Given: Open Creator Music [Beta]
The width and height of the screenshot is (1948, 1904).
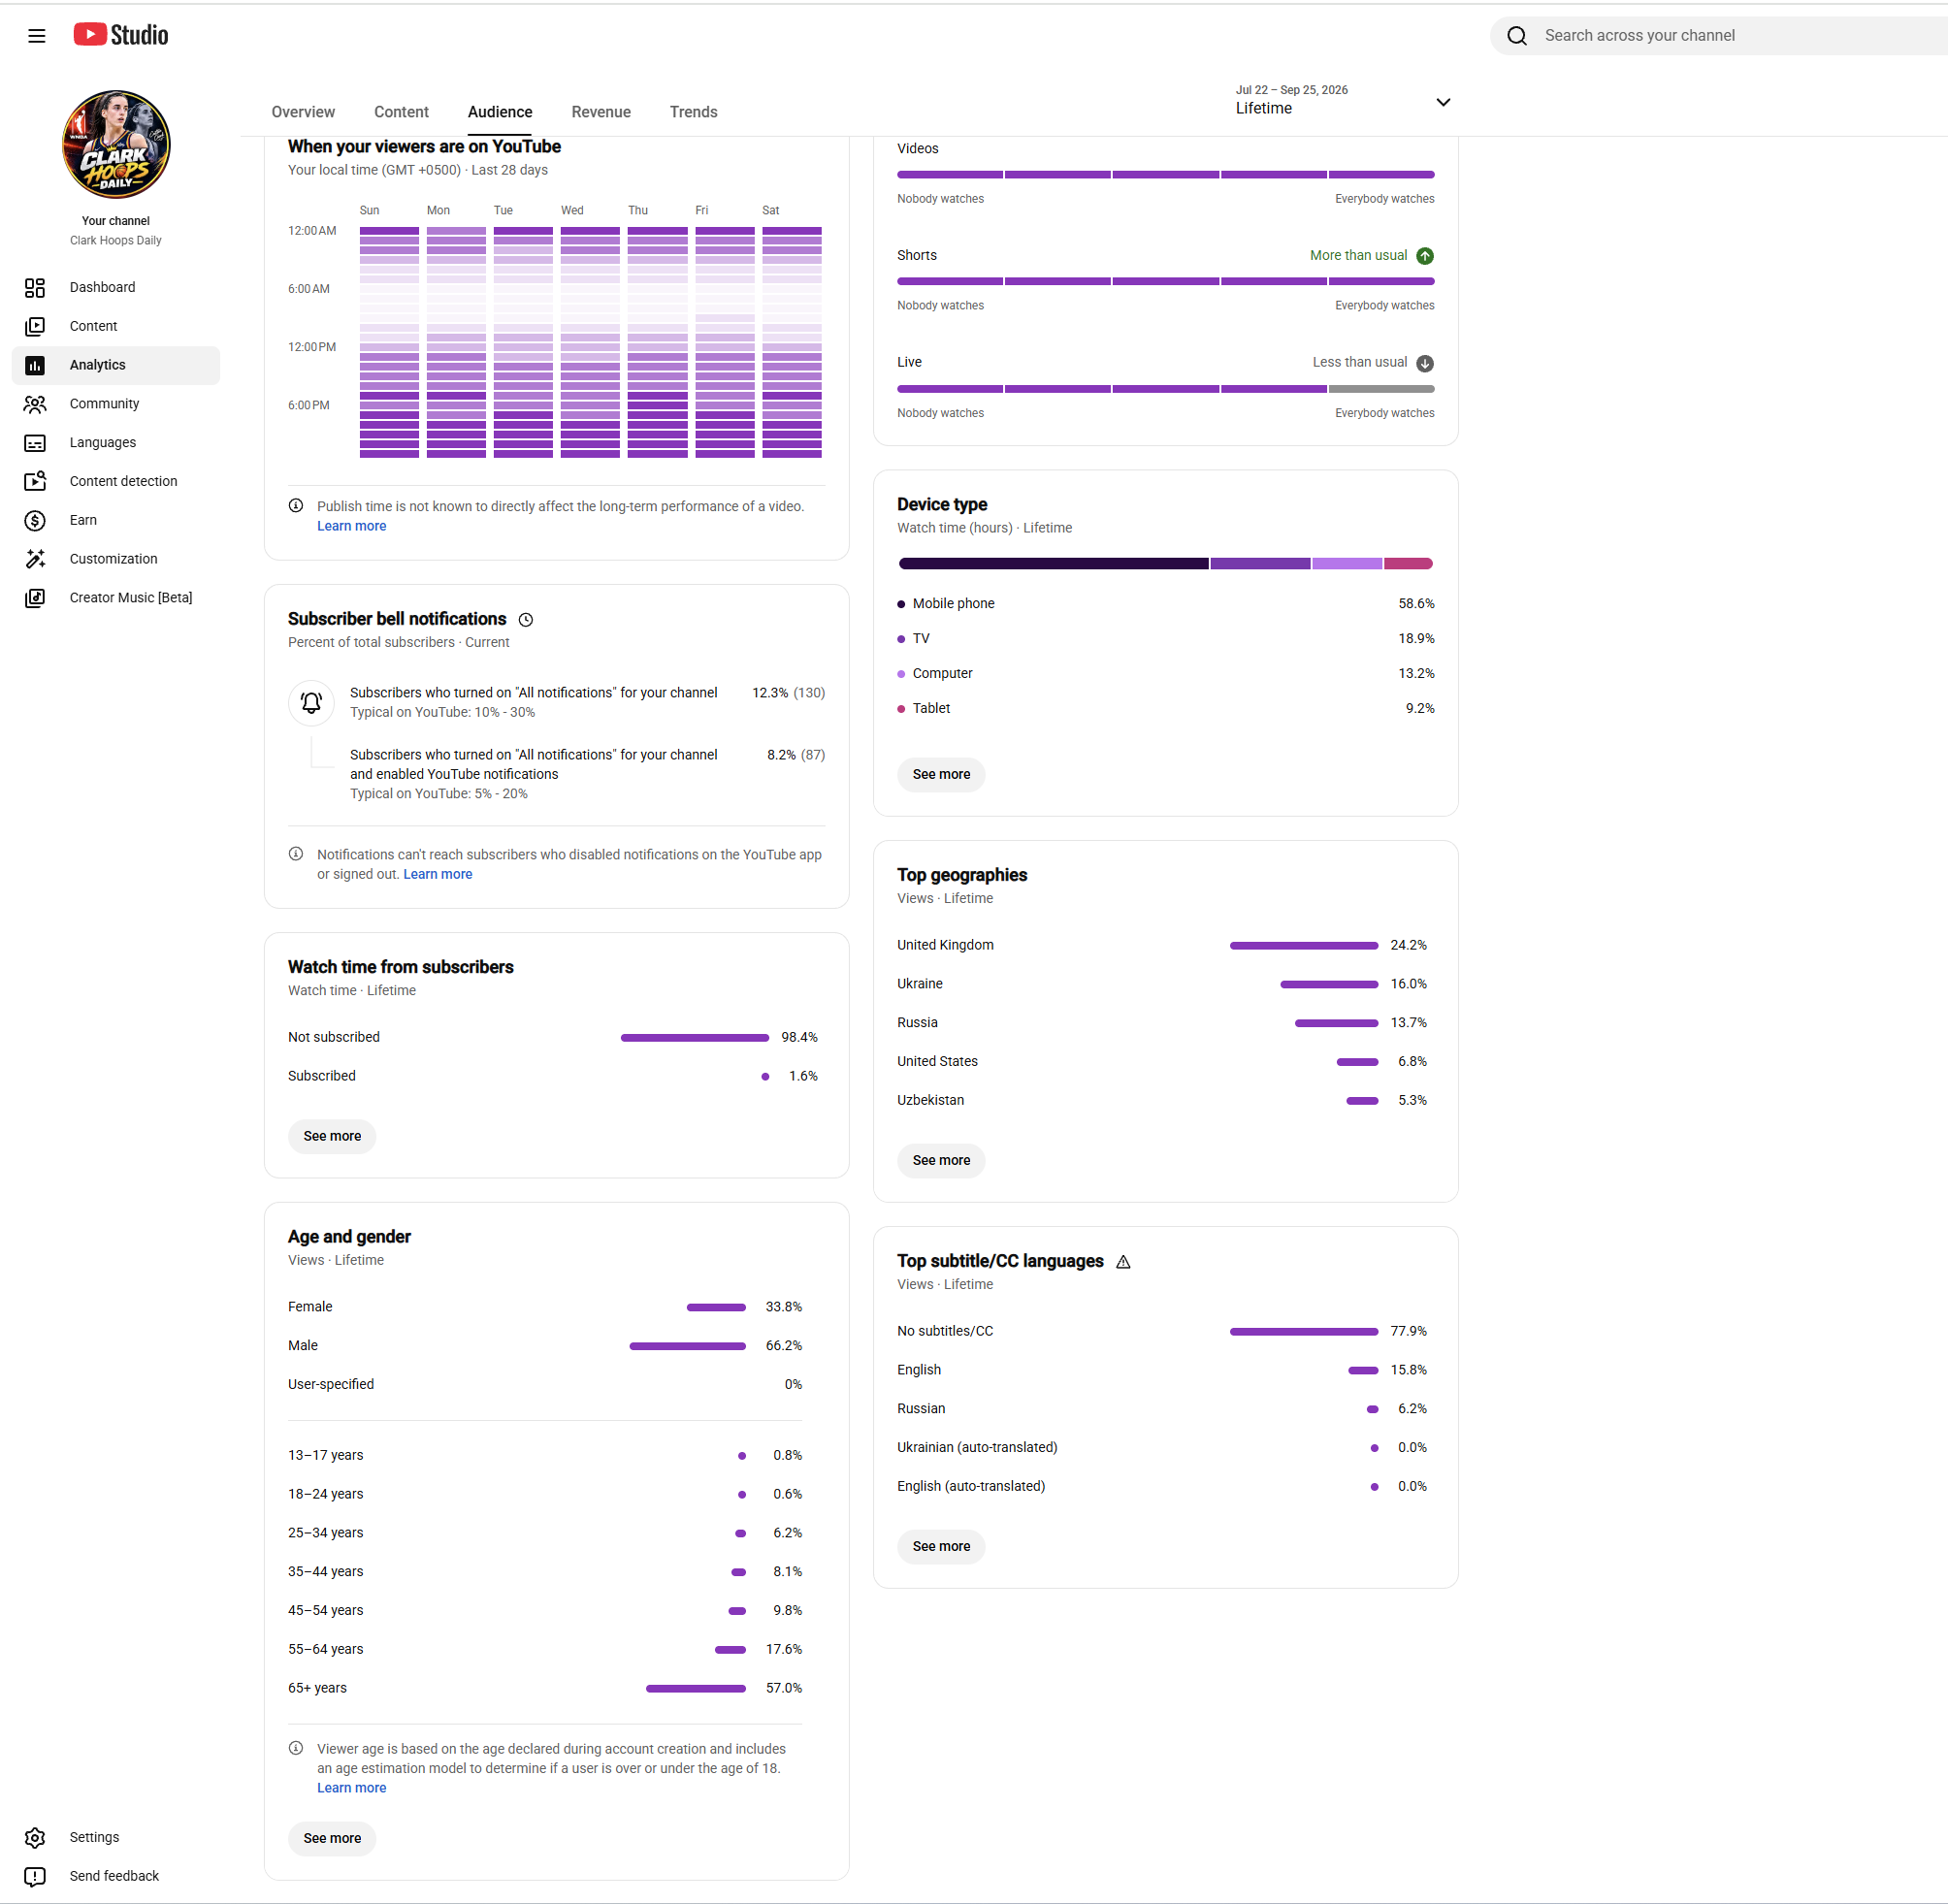Looking at the screenshot, I should 116,598.
